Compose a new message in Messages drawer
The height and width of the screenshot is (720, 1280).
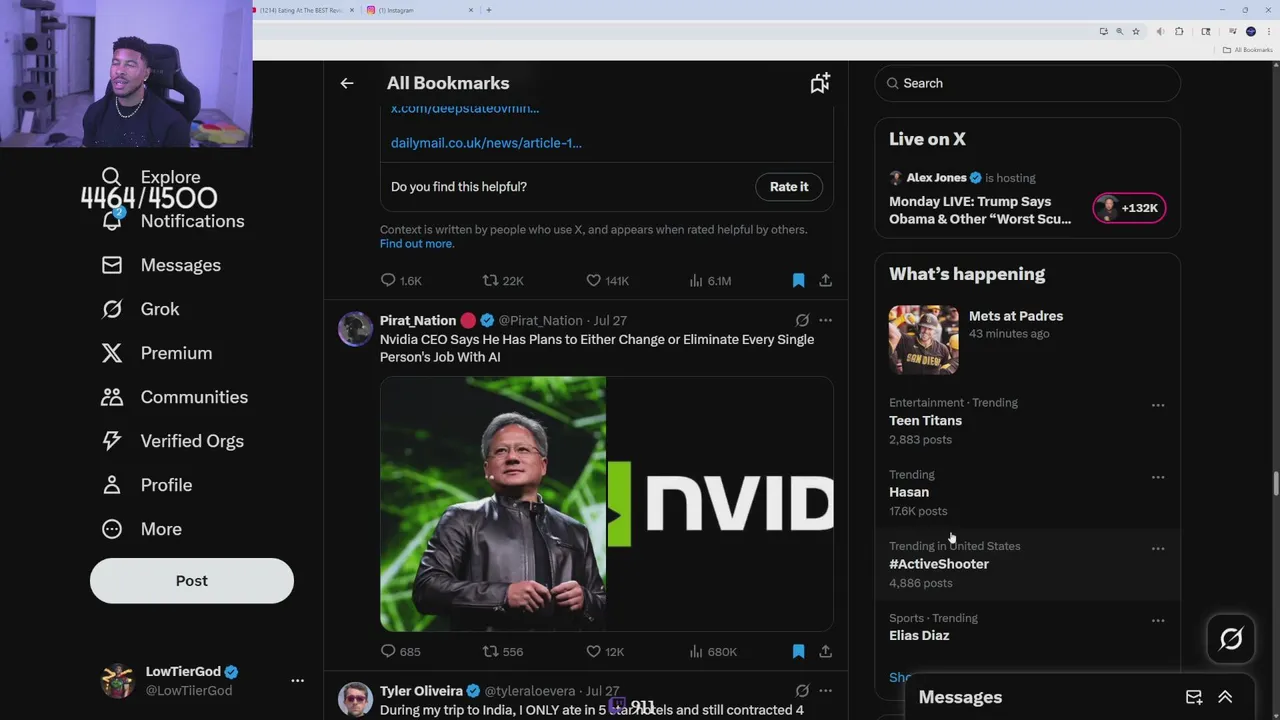(x=1194, y=697)
